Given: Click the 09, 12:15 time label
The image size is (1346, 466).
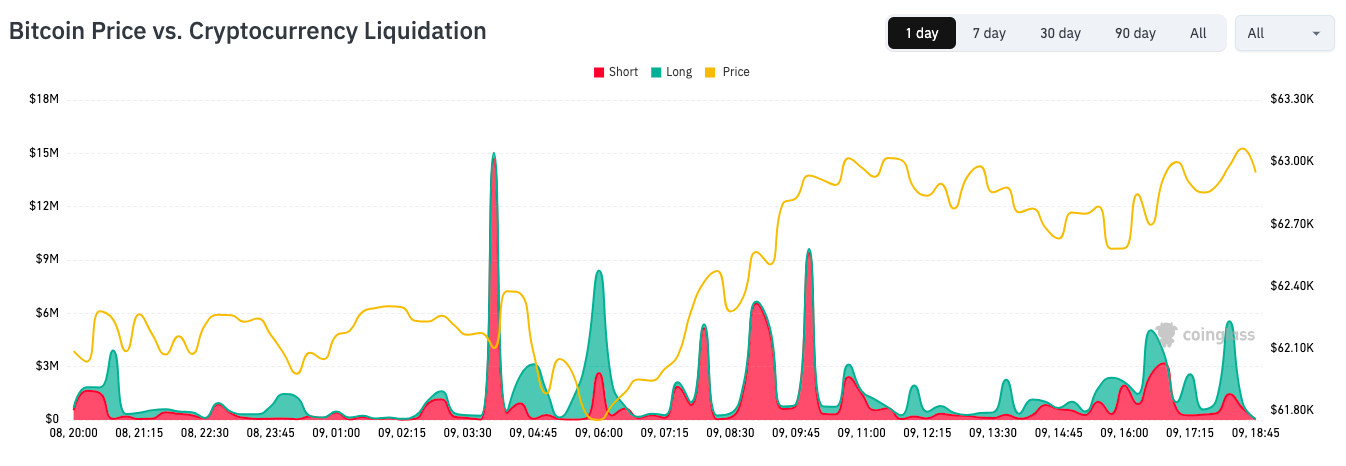Looking at the screenshot, I should [927, 433].
